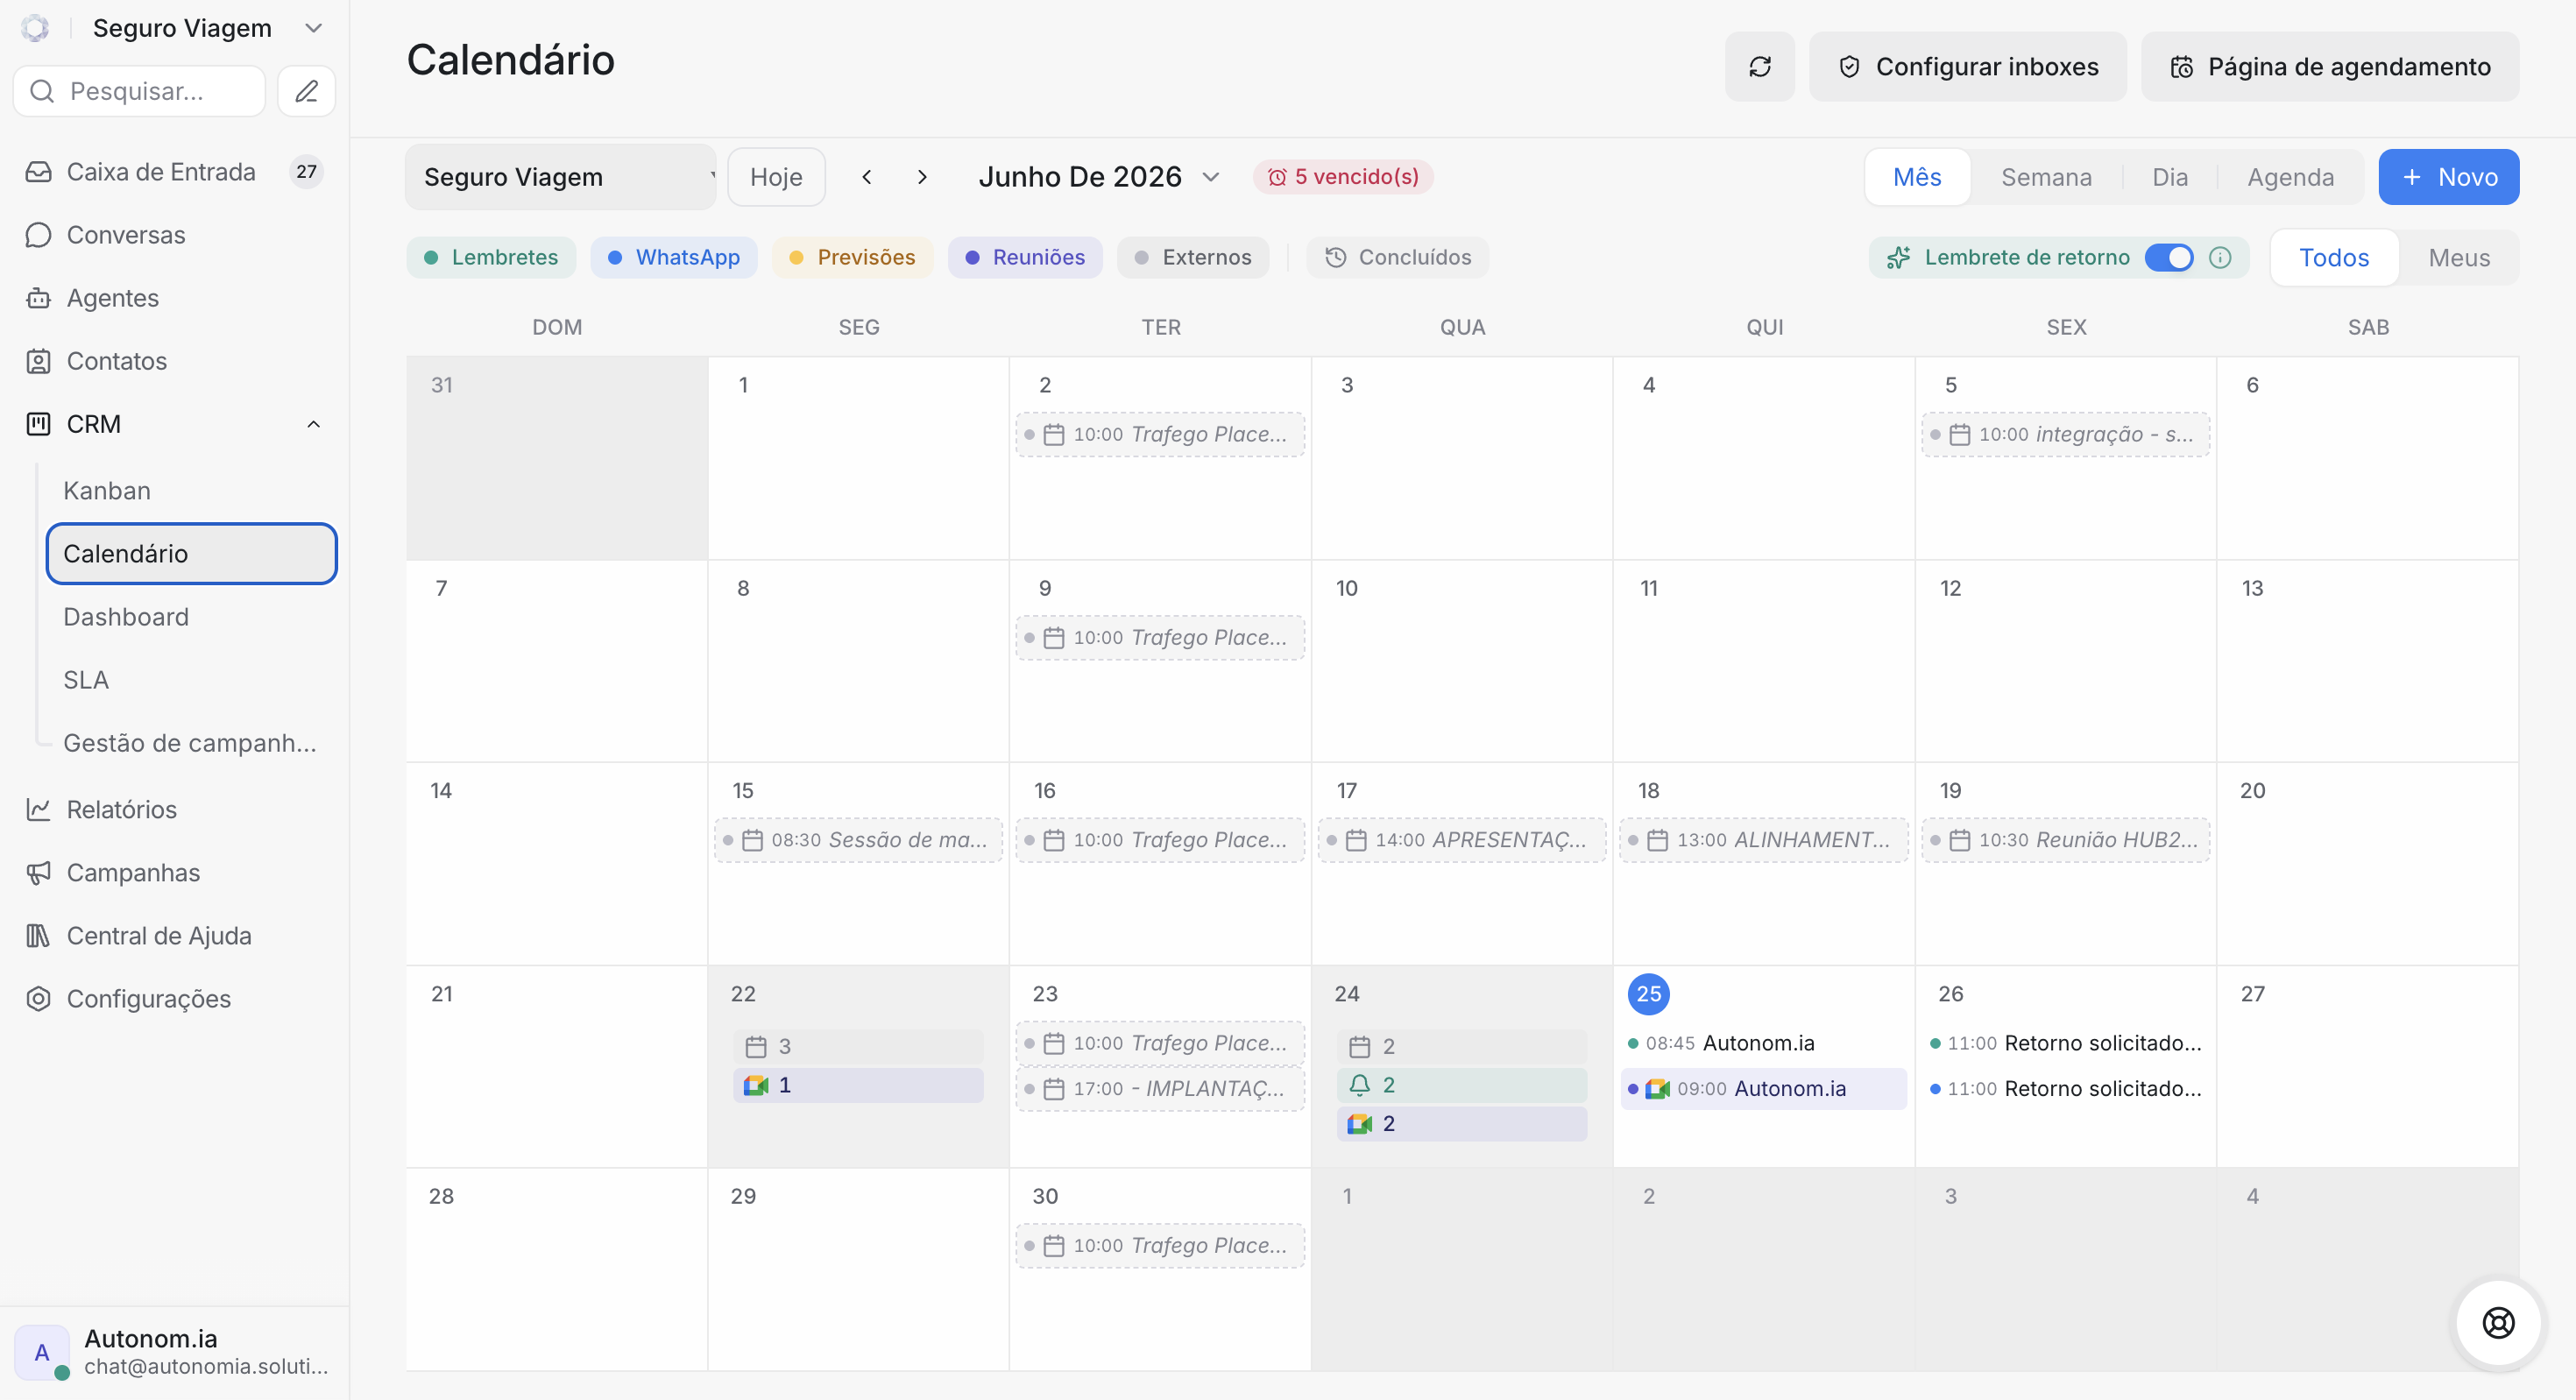Click the calendar events group on June 24
Image resolution: width=2576 pixels, height=1400 pixels.
[x=1461, y=1046]
